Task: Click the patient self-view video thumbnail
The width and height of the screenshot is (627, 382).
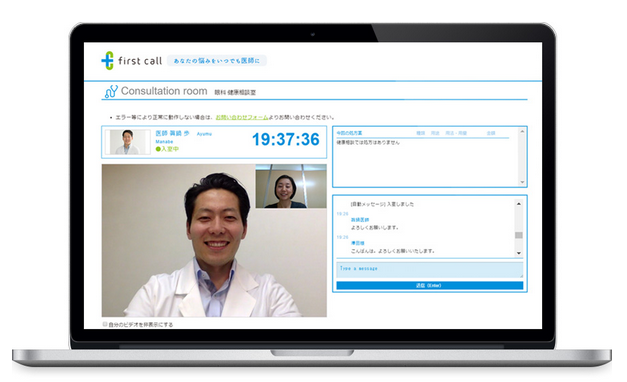Action: 291,186
